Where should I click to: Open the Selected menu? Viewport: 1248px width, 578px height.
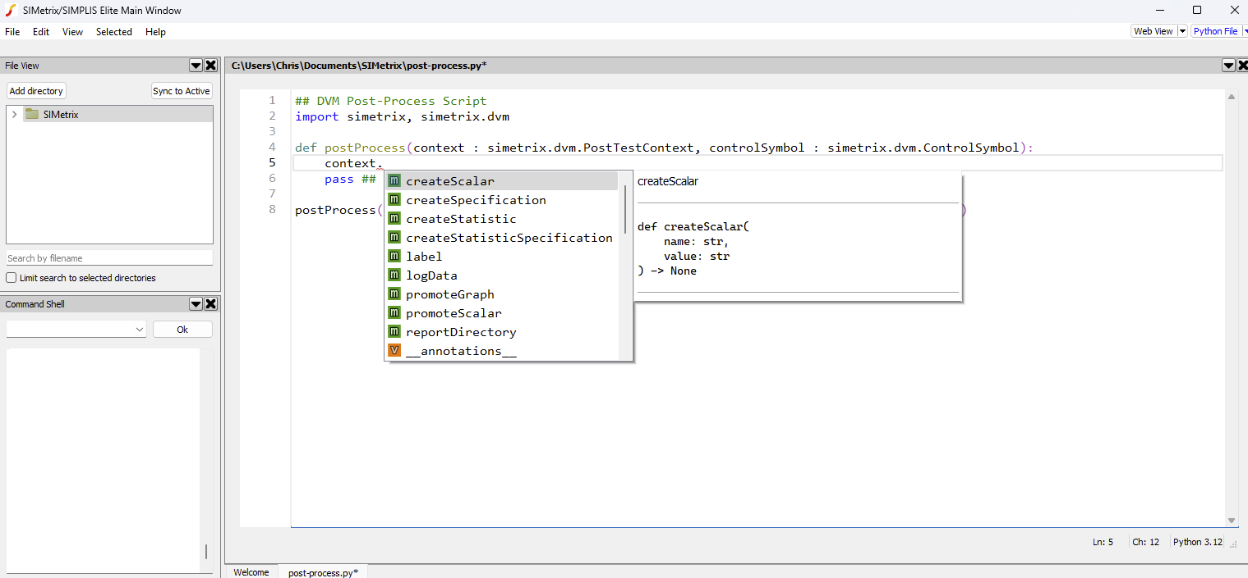pyautogui.click(x=113, y=31)
